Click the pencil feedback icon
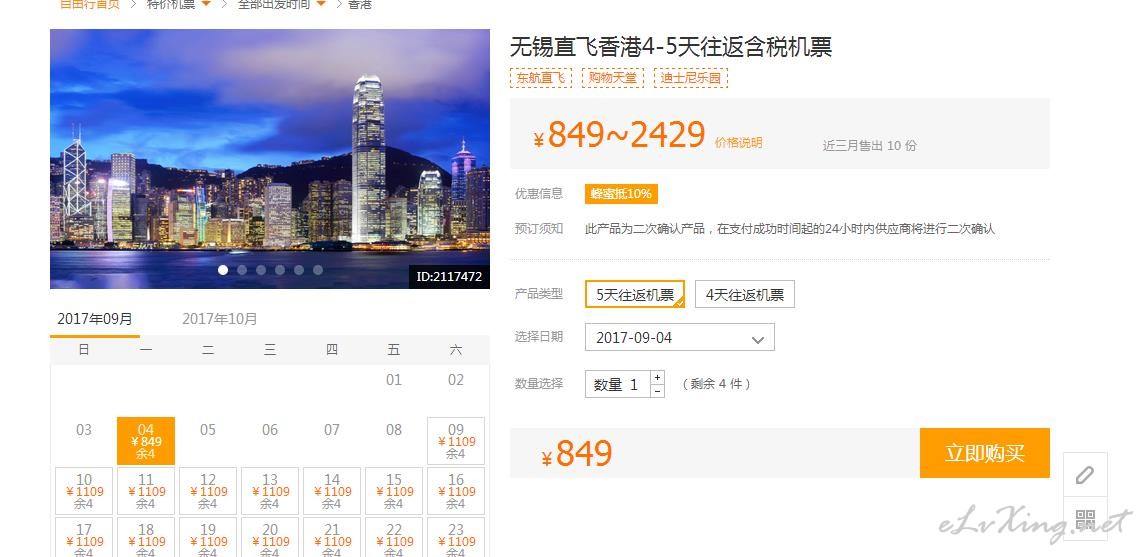The image size is (1143, 557). (x=1085, y=475)
